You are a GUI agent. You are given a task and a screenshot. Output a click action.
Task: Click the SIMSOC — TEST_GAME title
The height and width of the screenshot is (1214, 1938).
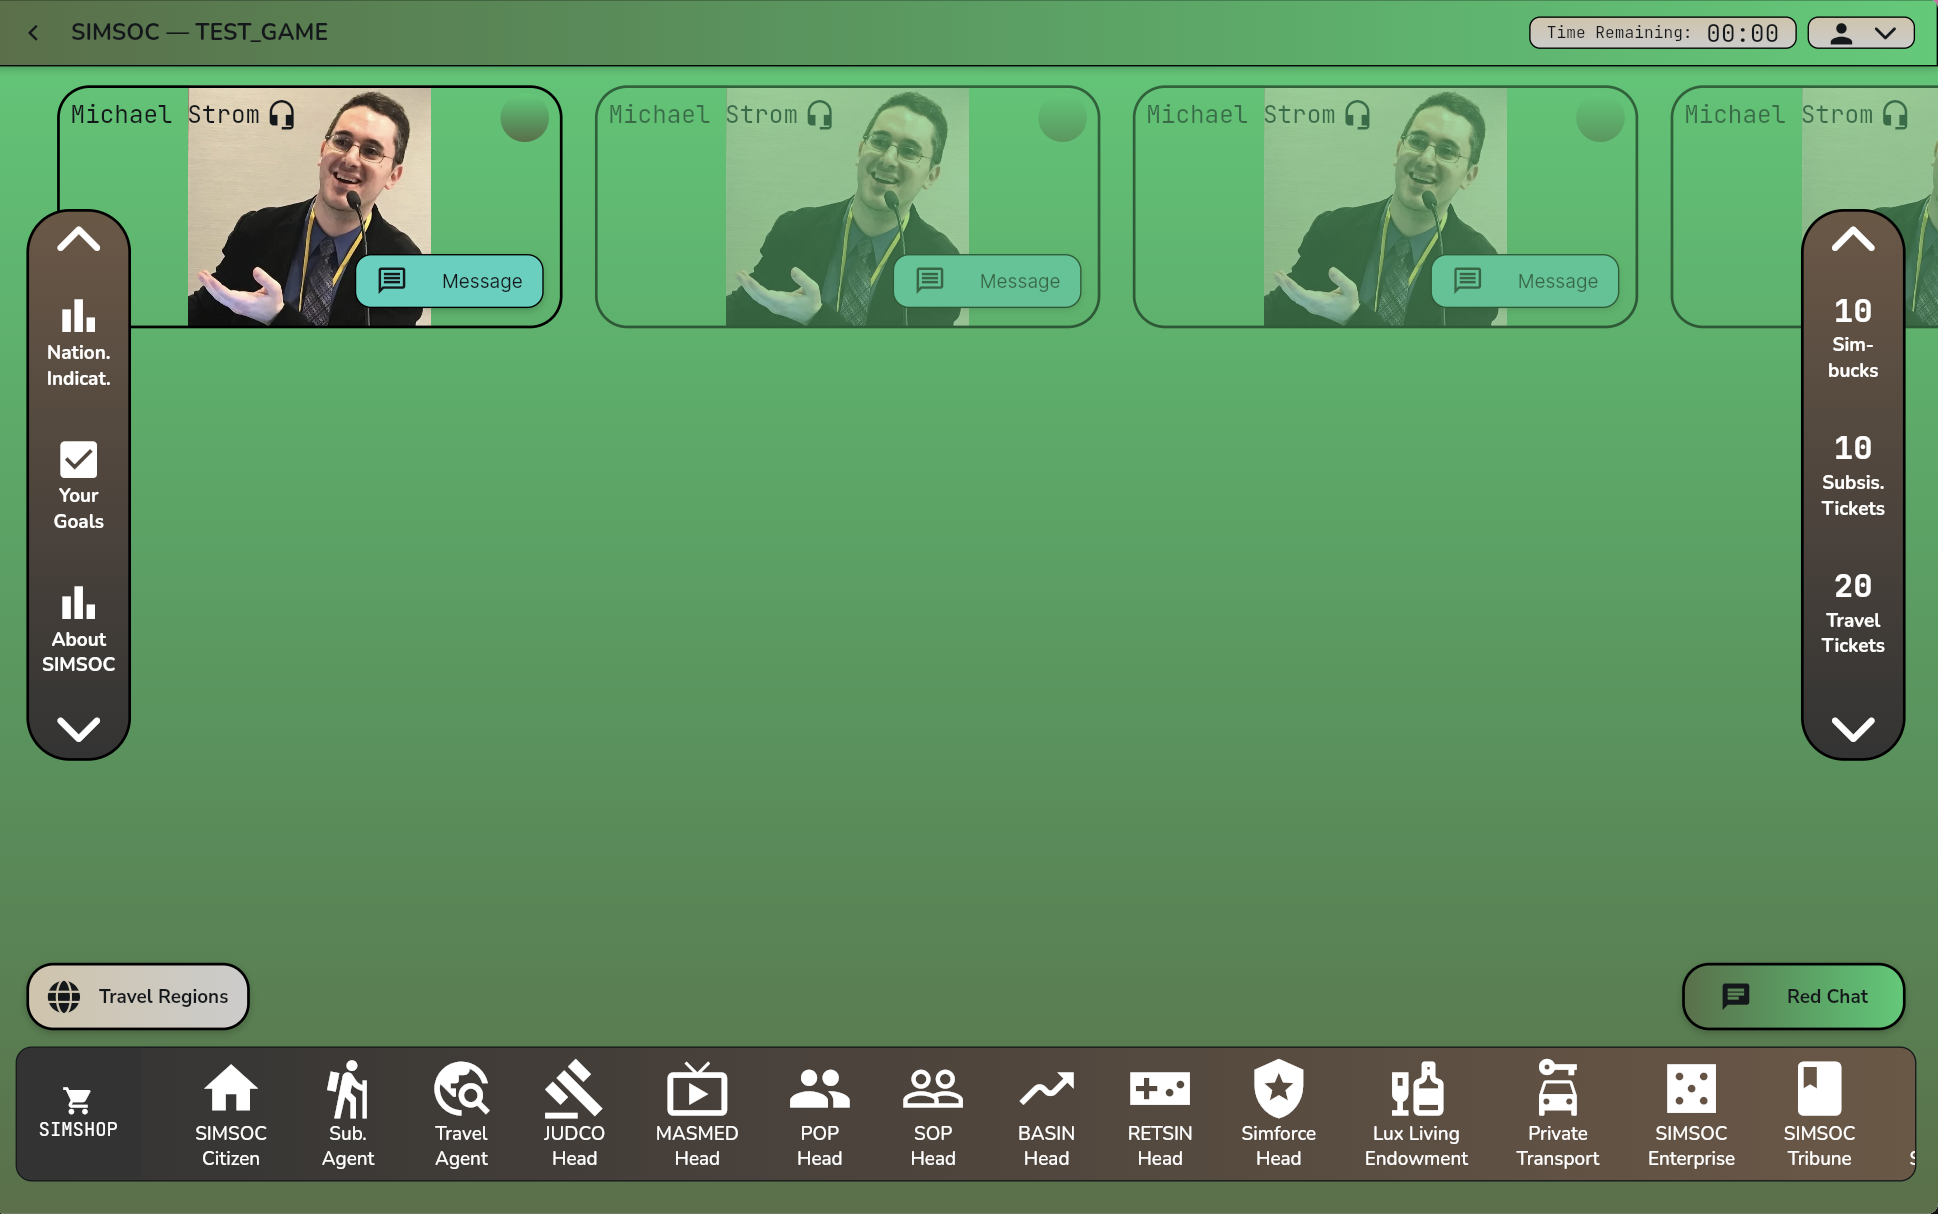click(x=199, y=32)
